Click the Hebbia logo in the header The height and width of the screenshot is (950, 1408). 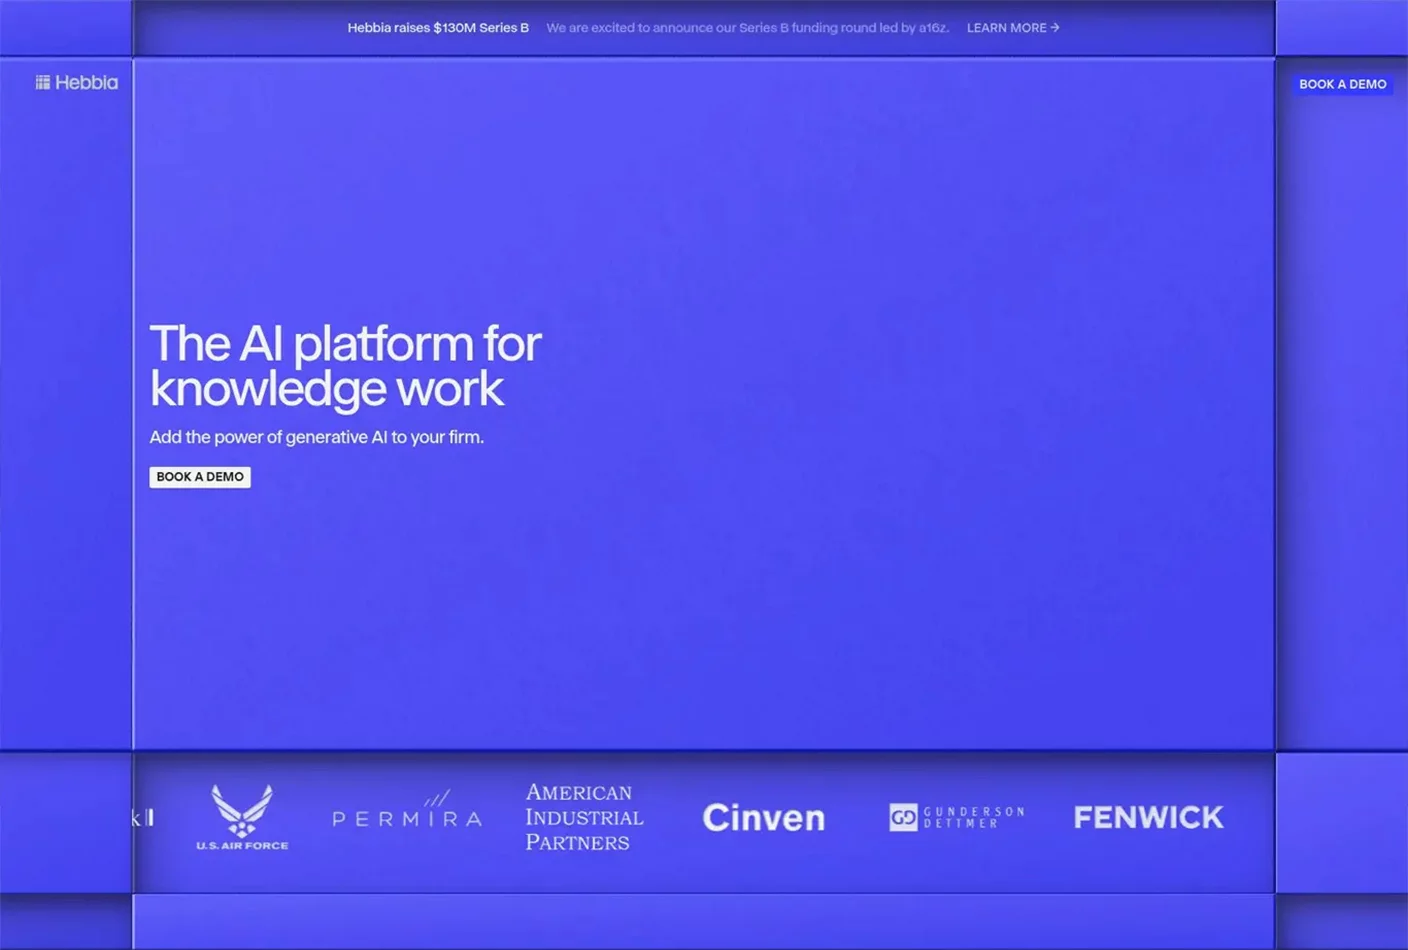pos(77,83)
